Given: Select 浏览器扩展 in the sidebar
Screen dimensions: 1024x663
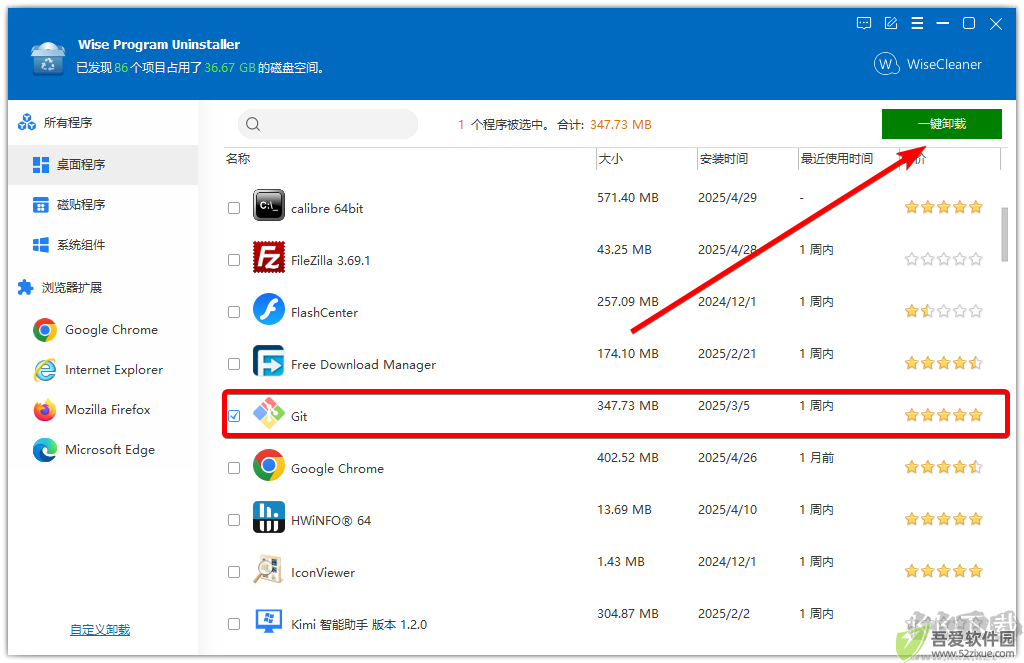Looking at the screenshot, I should (103, 287).
